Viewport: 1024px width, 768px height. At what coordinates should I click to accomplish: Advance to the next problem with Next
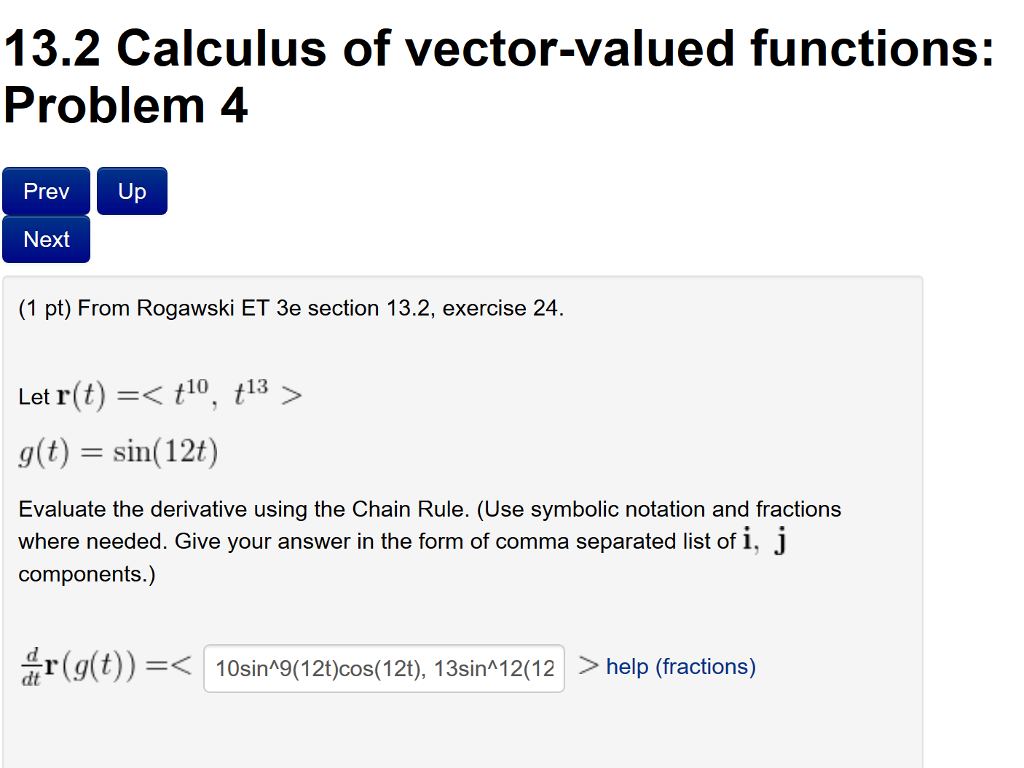(x=46, y=239)
